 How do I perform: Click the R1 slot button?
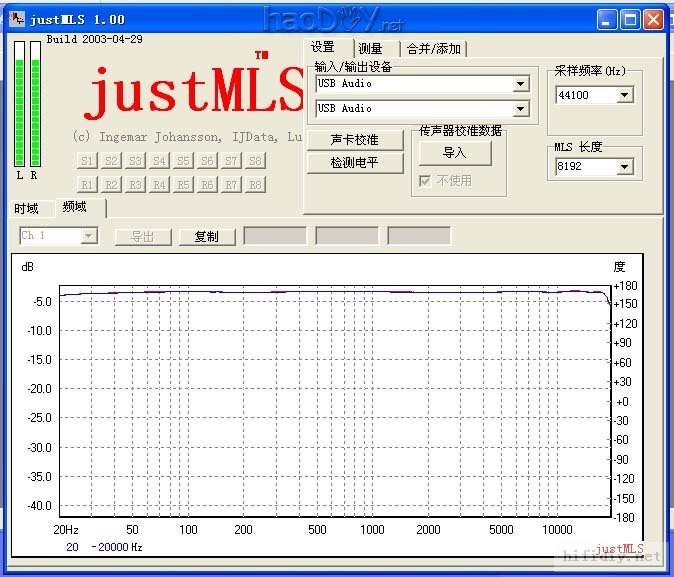point(87,185)
